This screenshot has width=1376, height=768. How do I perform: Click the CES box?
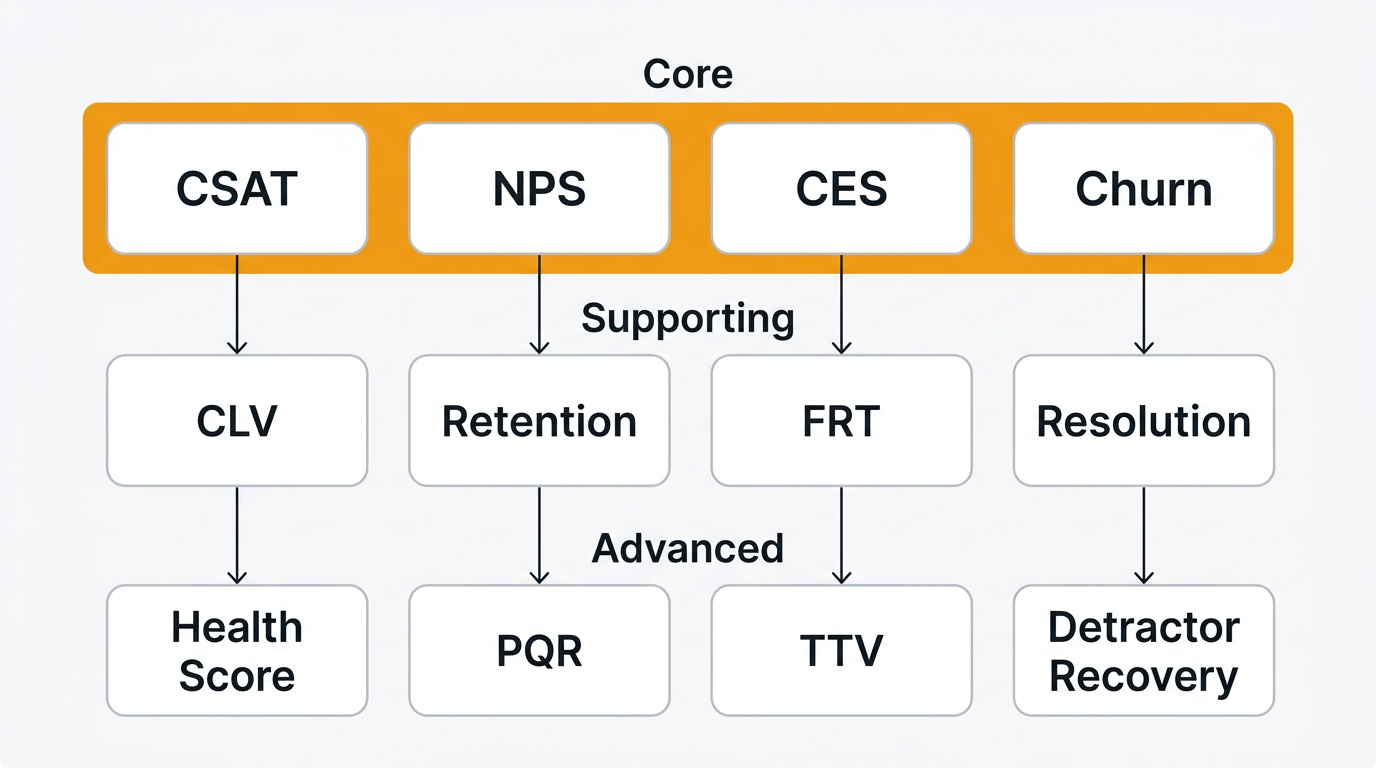841,189
